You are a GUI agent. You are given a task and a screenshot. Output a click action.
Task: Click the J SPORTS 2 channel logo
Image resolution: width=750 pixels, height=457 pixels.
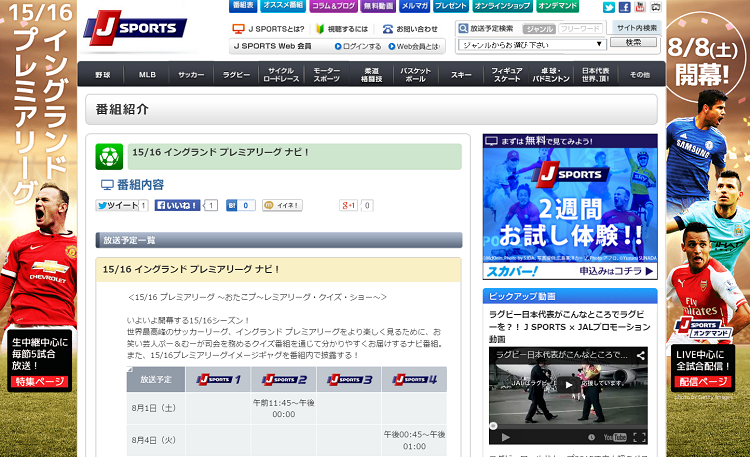(284, 379)
